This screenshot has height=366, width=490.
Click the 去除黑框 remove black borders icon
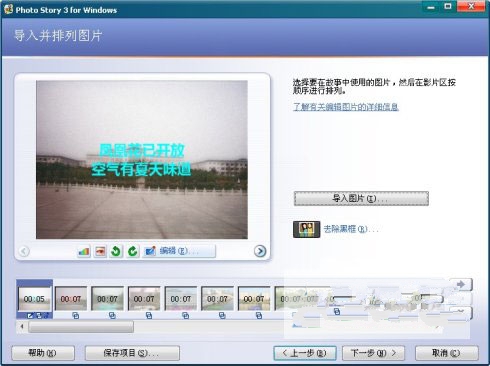(x=306, y=229)
